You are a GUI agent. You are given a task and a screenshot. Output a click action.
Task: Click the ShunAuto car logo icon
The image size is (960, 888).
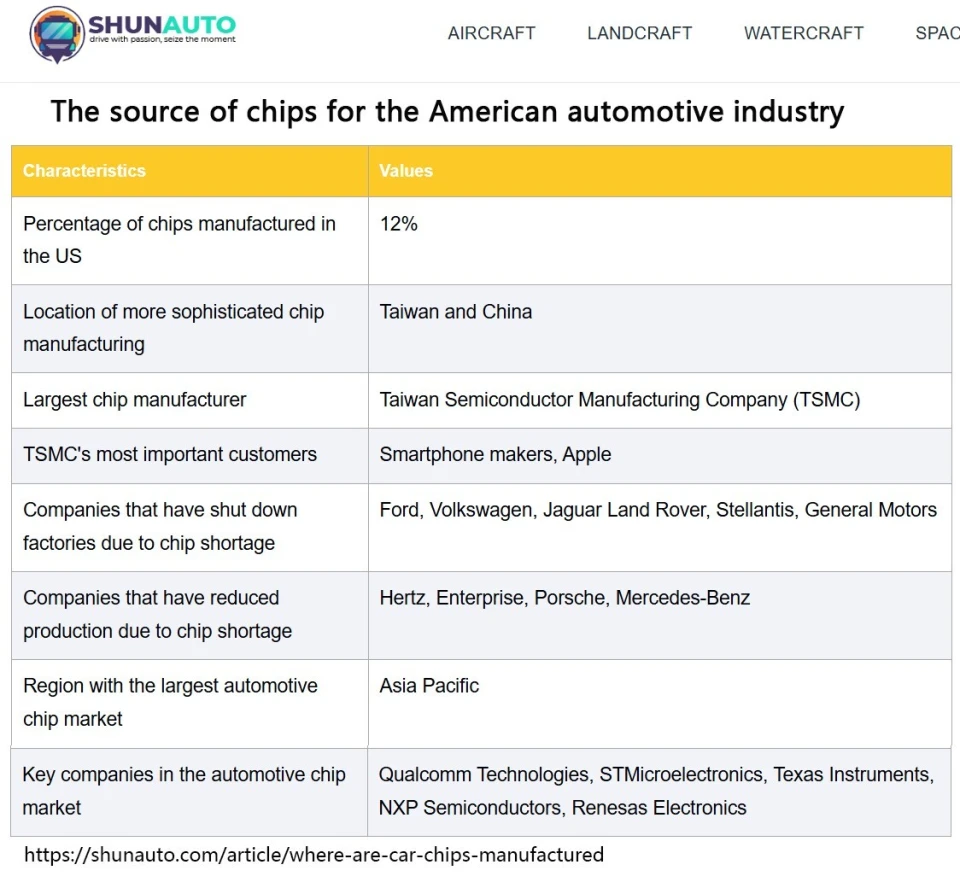coord(57,34)
